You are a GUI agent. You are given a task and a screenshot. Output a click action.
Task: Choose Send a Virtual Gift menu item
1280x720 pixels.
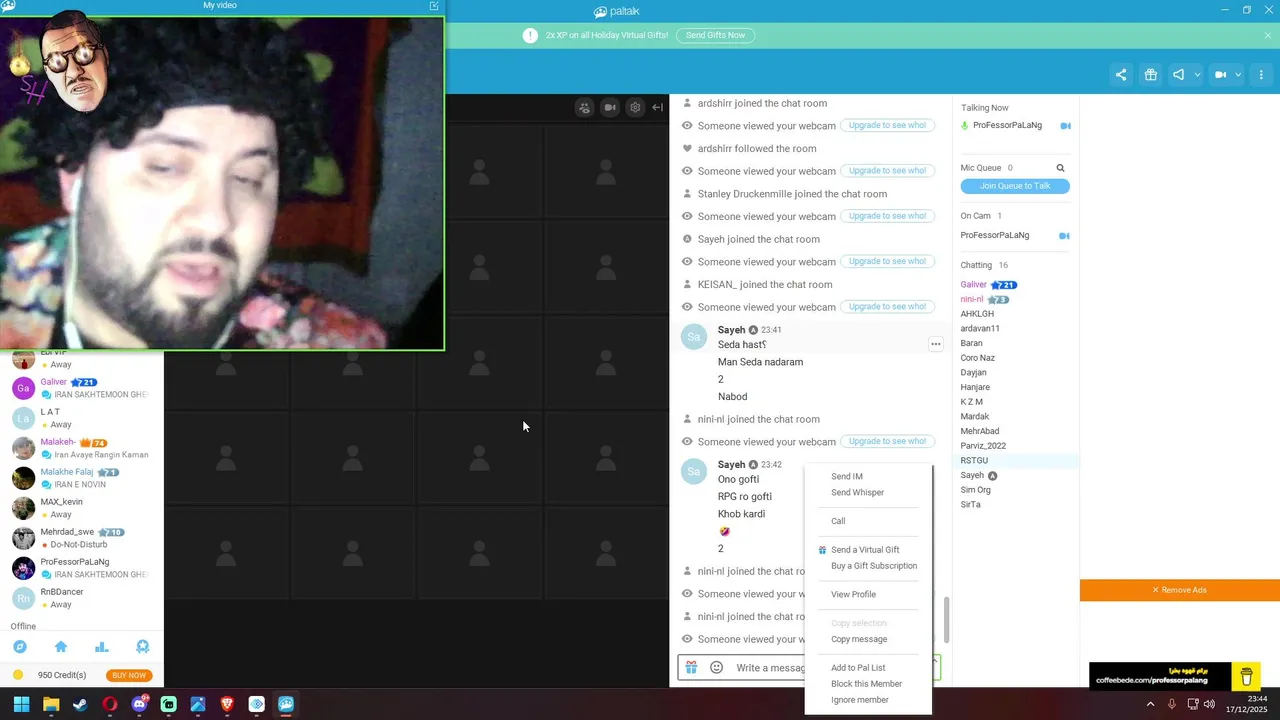865,550
